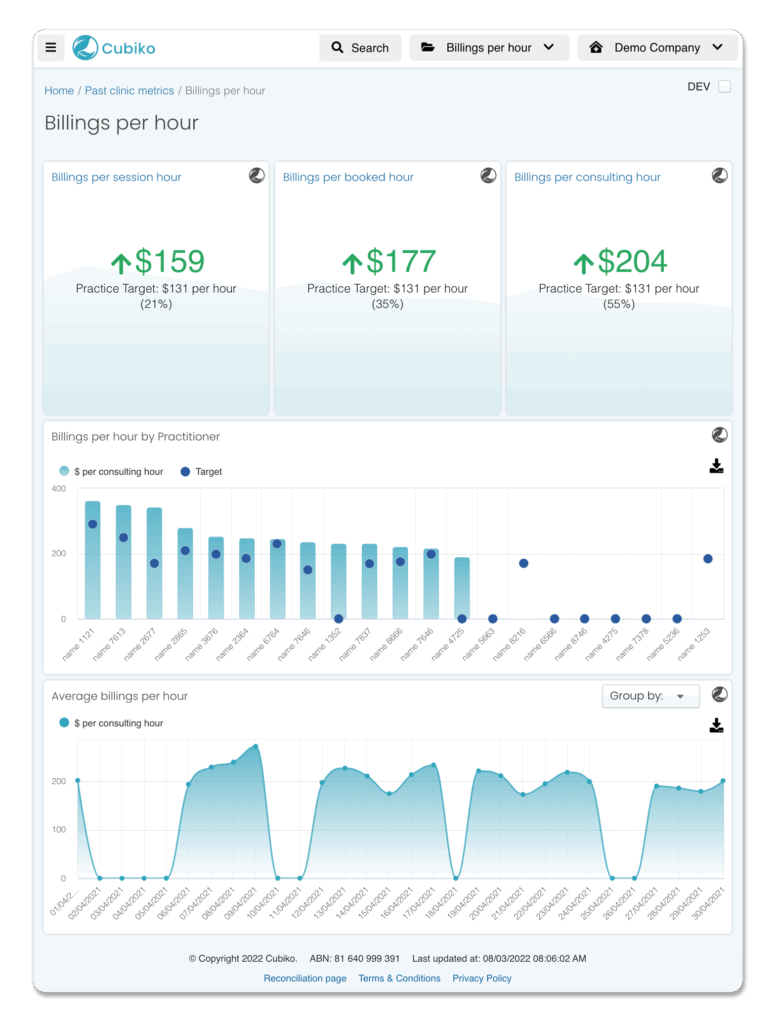The image size is (775, 1024).
Task: Click the Cubiko icon on Billings per session hour card
Action: tap(257, 176)
